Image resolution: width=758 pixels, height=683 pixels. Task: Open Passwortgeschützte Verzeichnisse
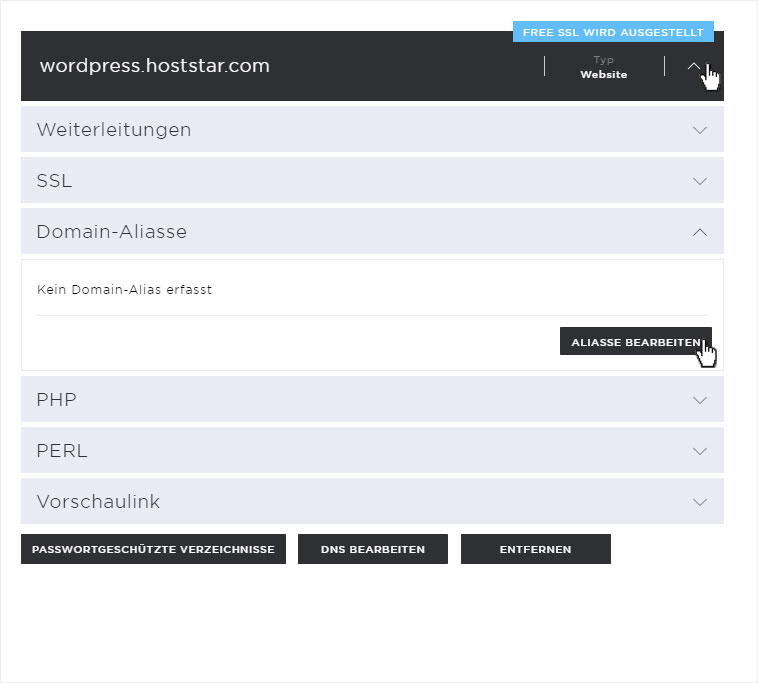(153, 549)
